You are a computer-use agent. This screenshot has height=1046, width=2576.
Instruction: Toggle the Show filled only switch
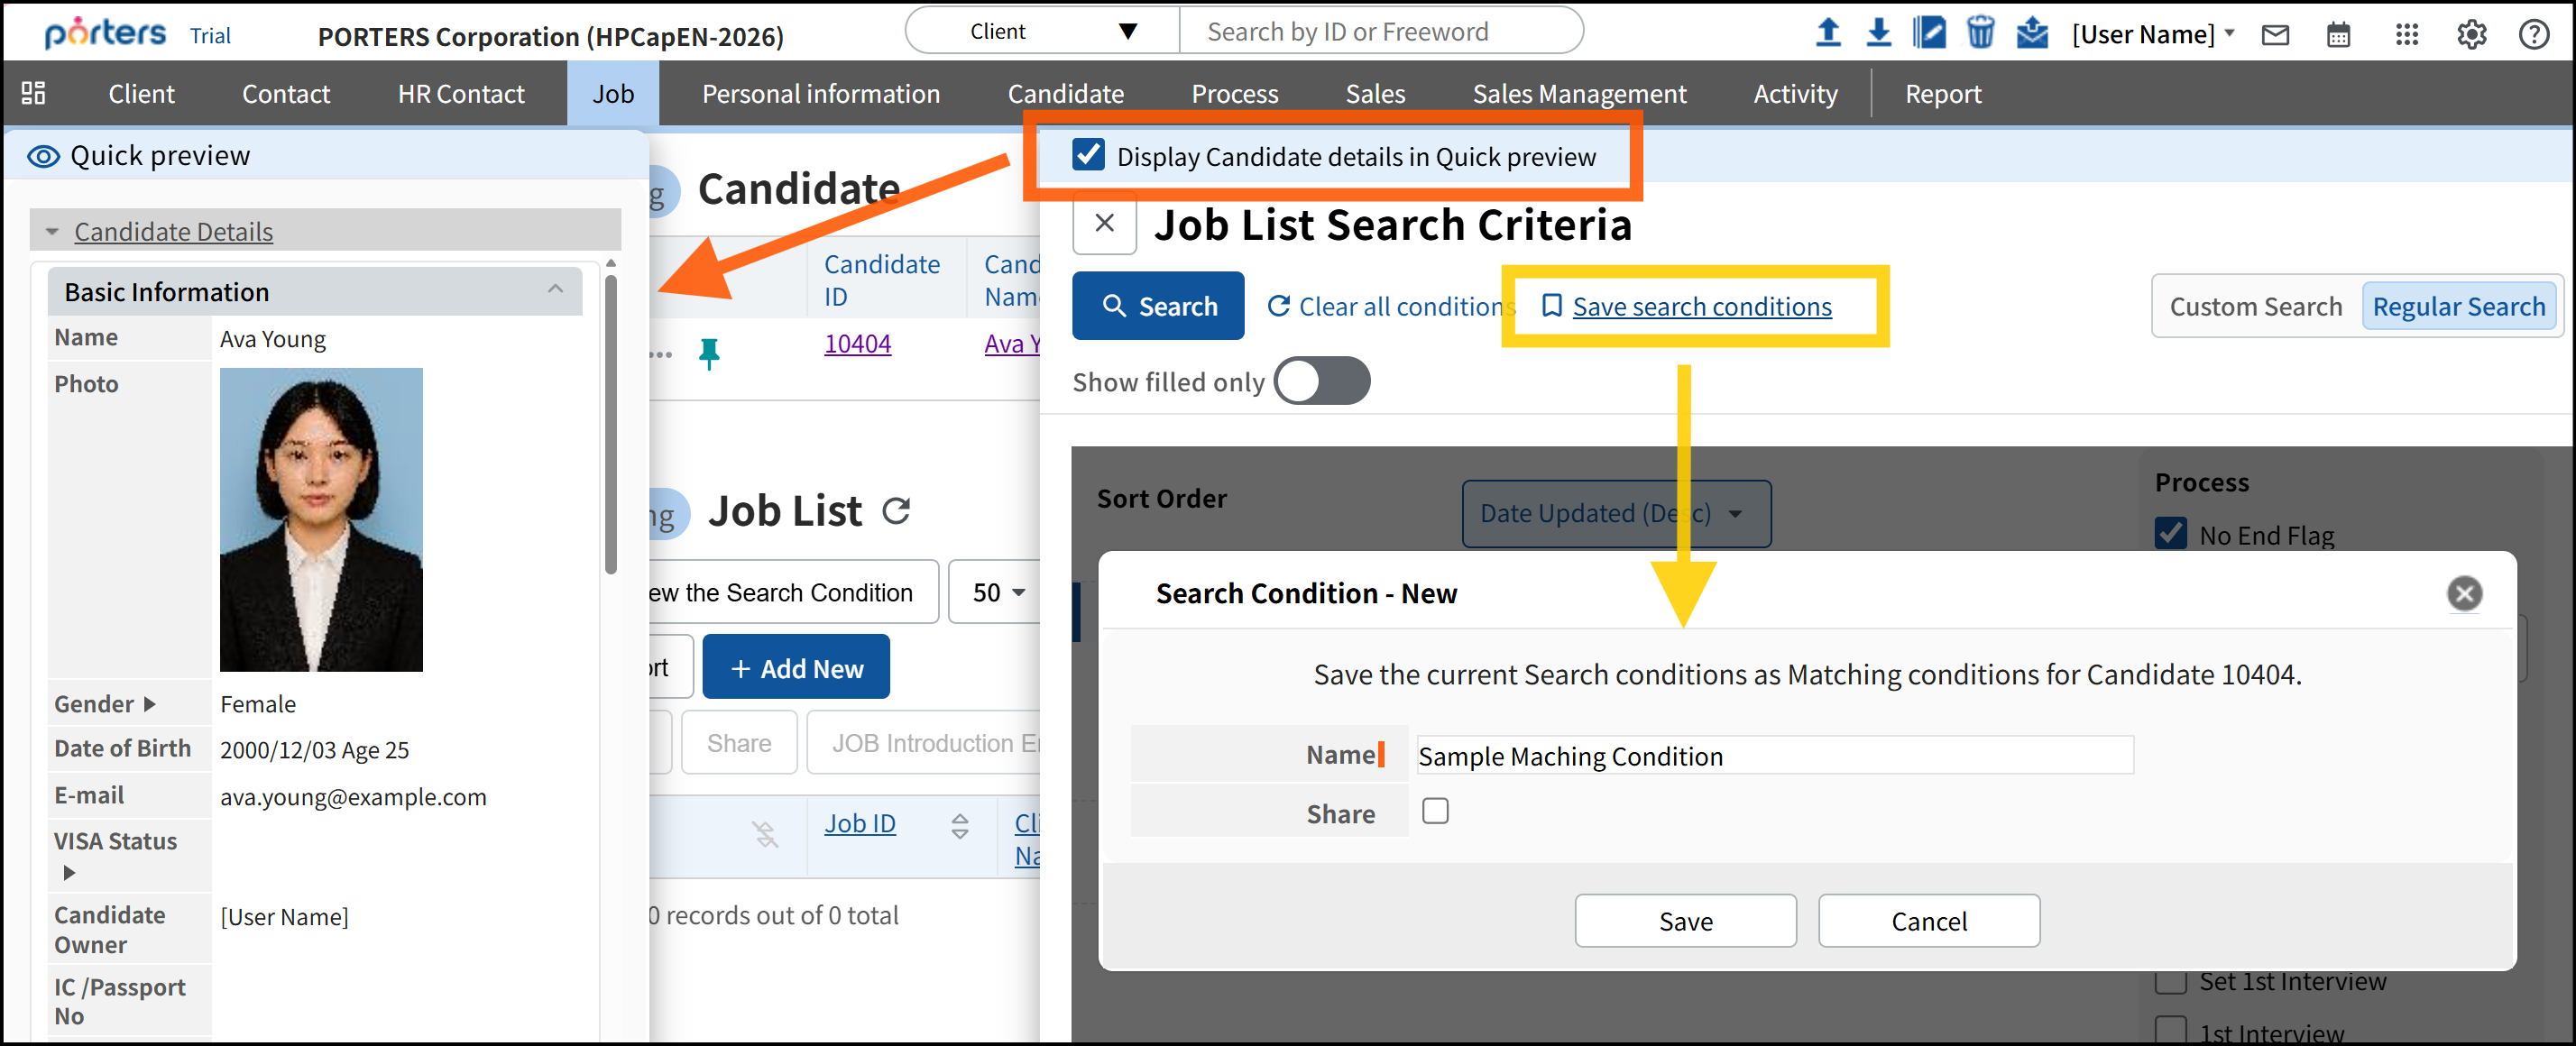pyautogui.click(x=1321, y=381)
